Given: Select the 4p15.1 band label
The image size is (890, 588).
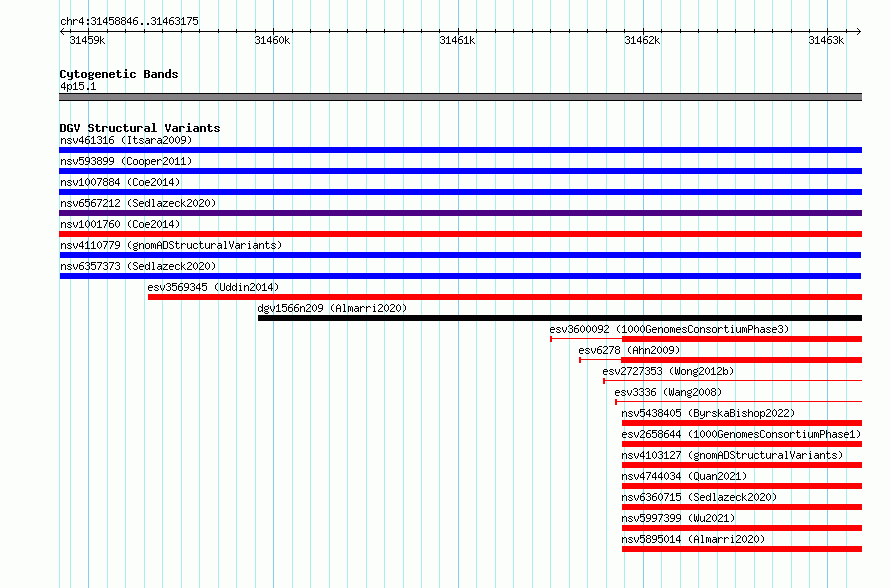Looking at the screenshot, I should pos(78,86).
